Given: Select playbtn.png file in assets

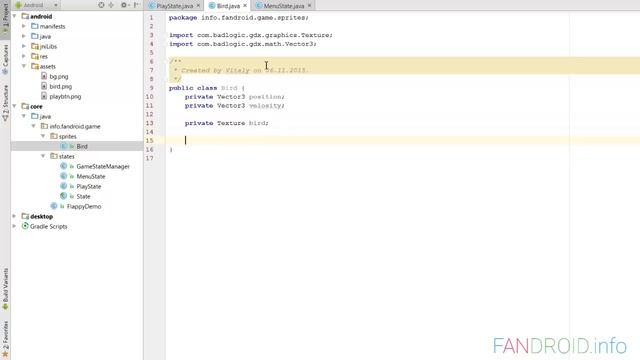Looking at the screenshot, I should point(65,96).
